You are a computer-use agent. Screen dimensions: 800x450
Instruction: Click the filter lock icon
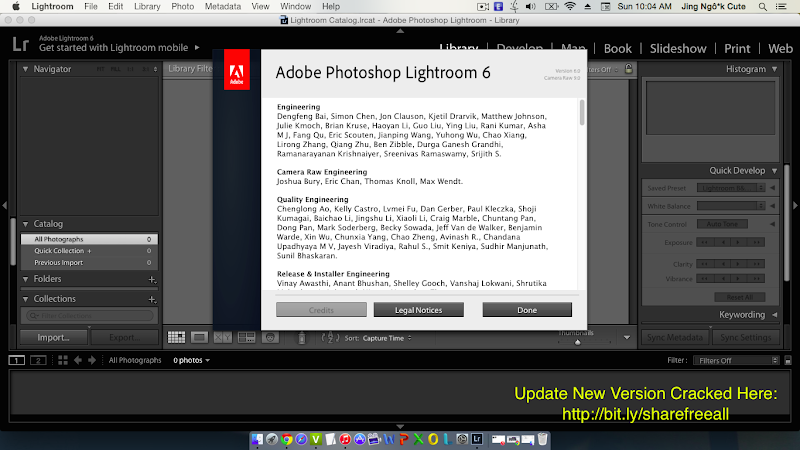[629, 68]
